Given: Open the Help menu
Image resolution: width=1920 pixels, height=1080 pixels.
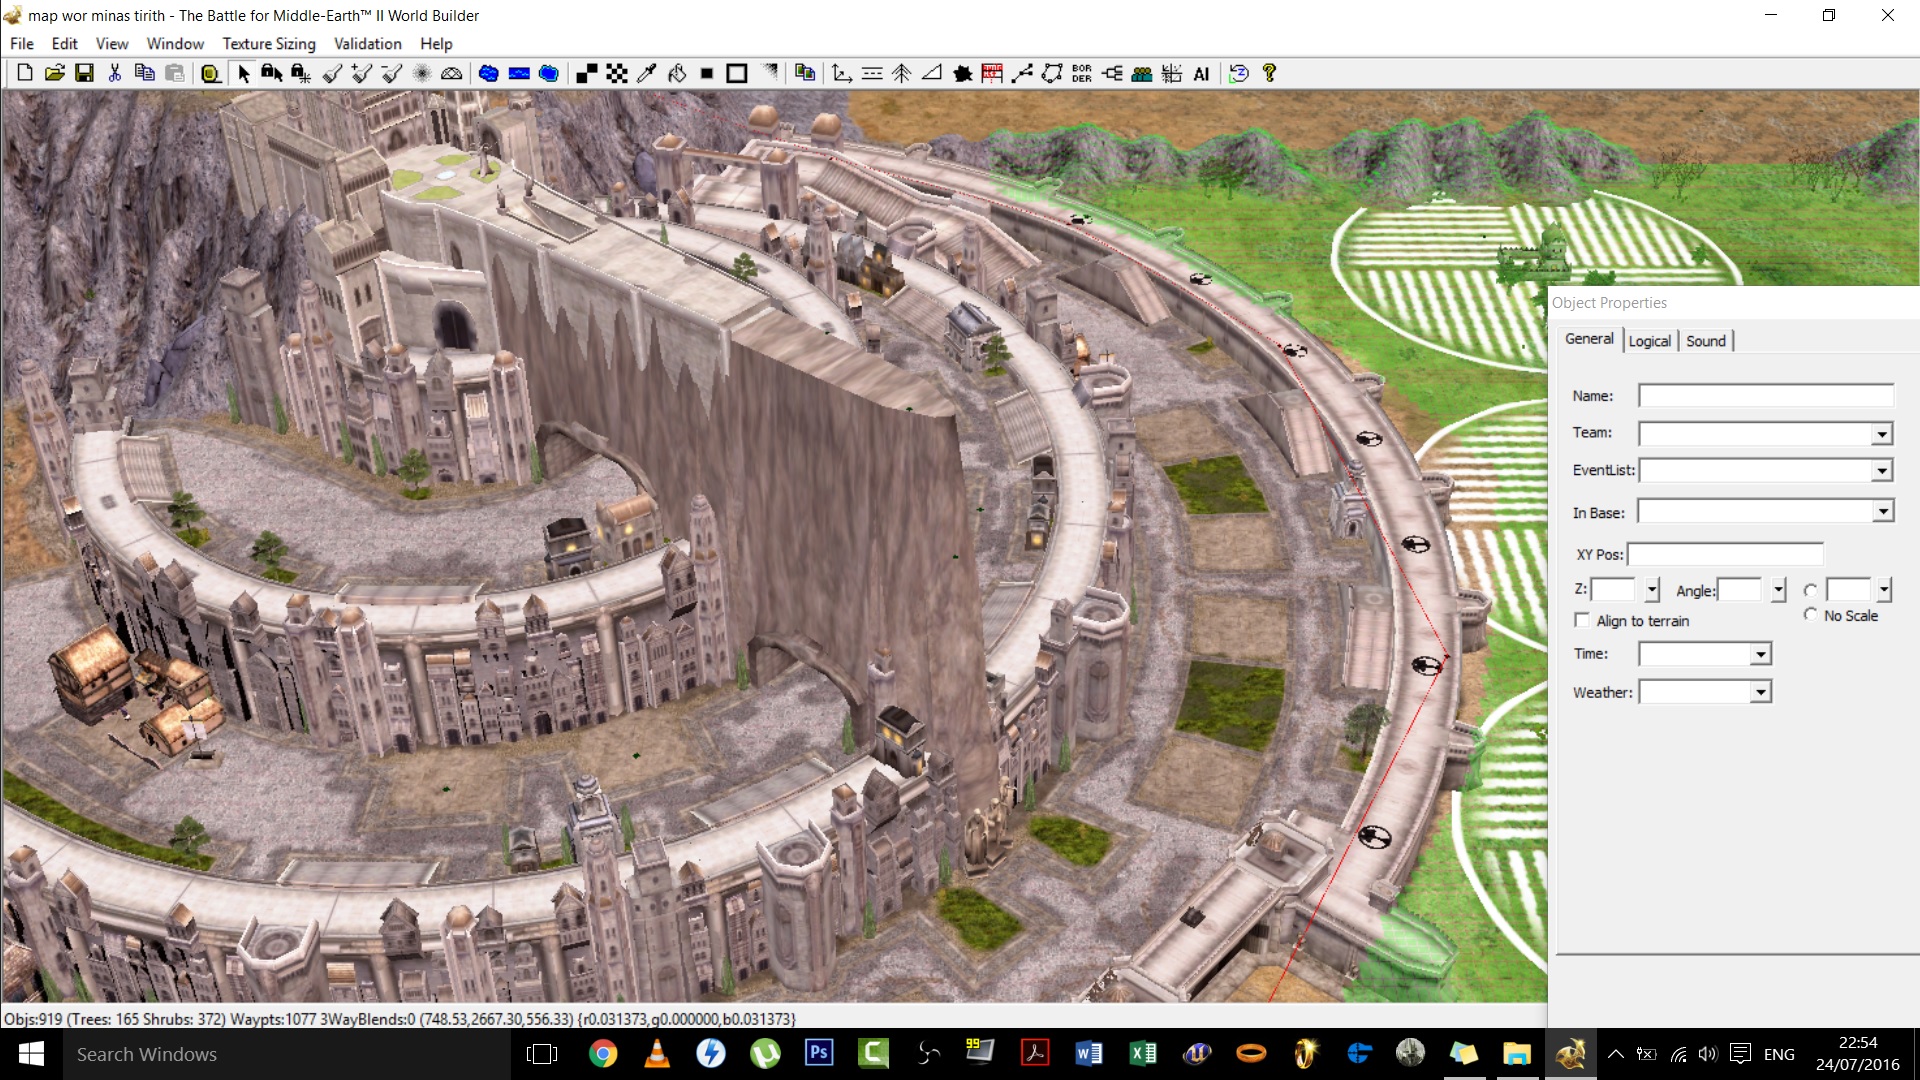Looking at the screenshot, I should click(x=436, y=44).
